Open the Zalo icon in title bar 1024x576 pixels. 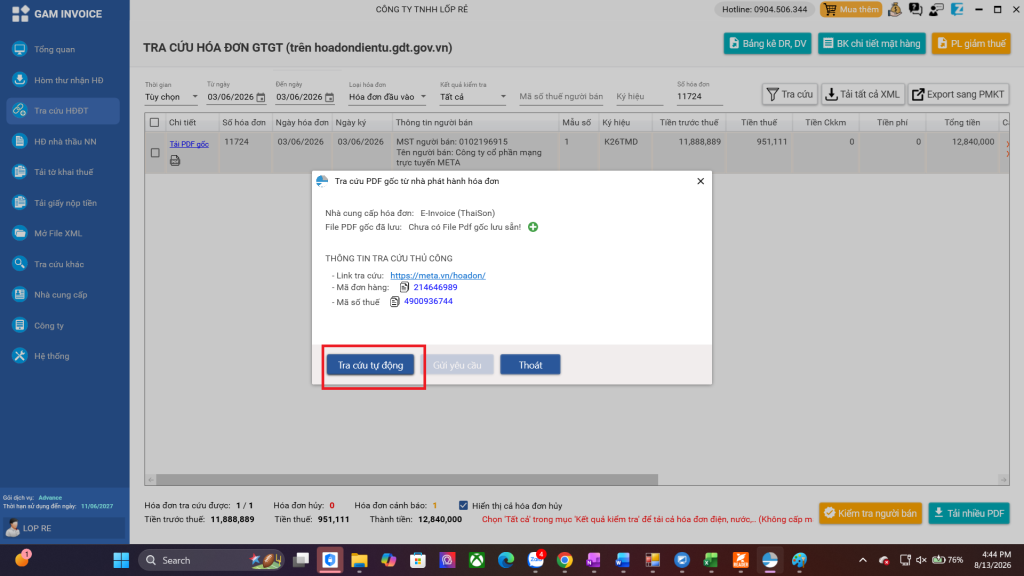click(x=957, y=10)
